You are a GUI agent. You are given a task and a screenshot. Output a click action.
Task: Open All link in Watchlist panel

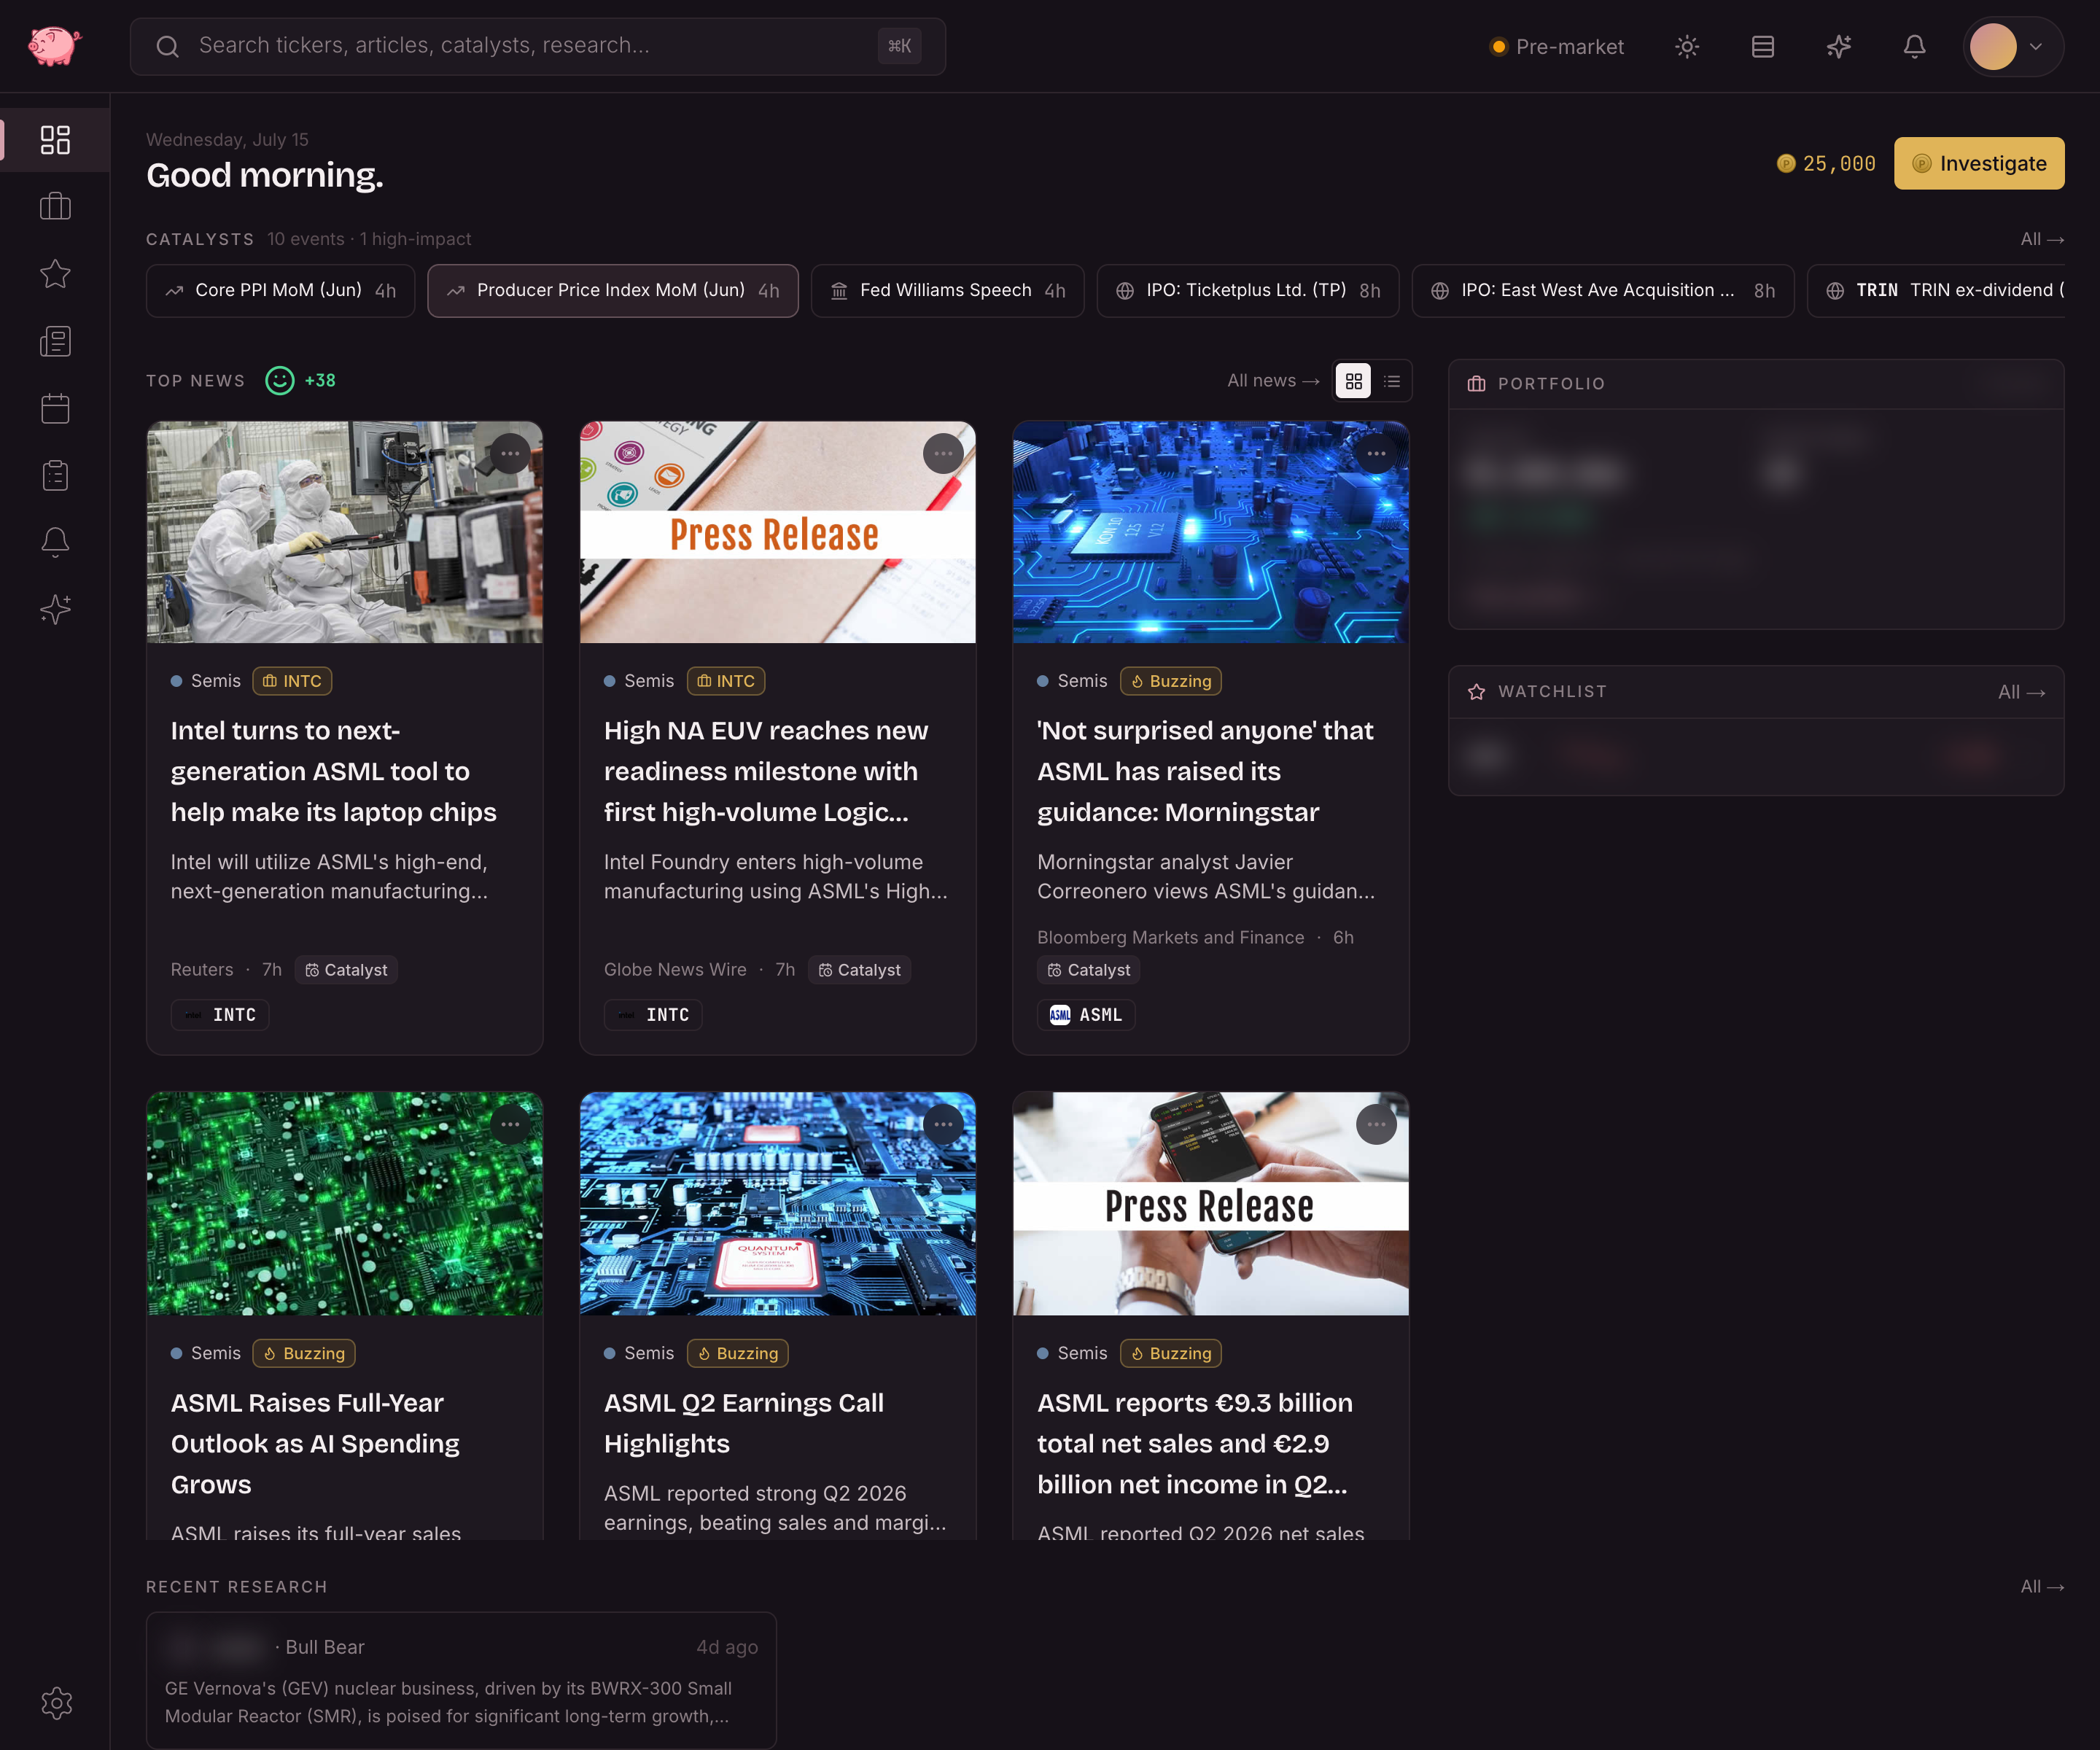pyautogui.click(x=2021, y=693)
